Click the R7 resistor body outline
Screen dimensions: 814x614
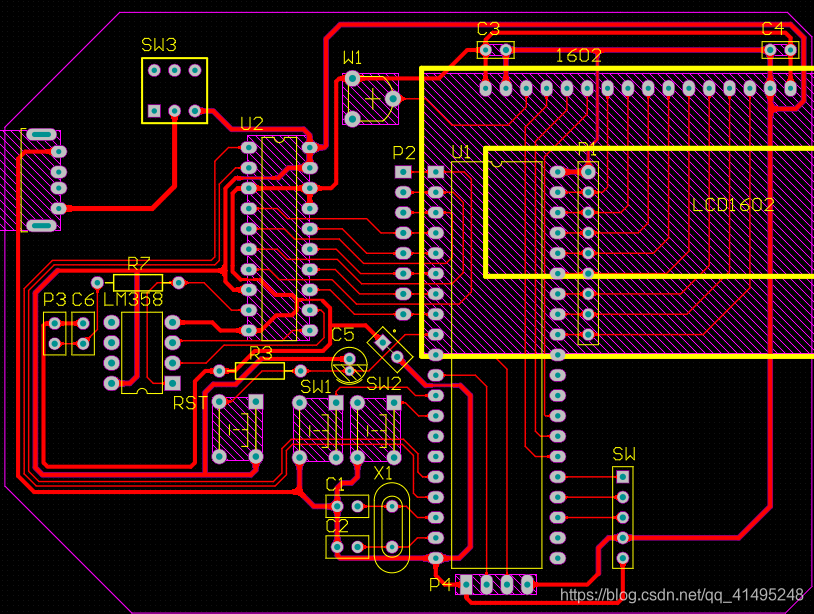click(138, 282)
